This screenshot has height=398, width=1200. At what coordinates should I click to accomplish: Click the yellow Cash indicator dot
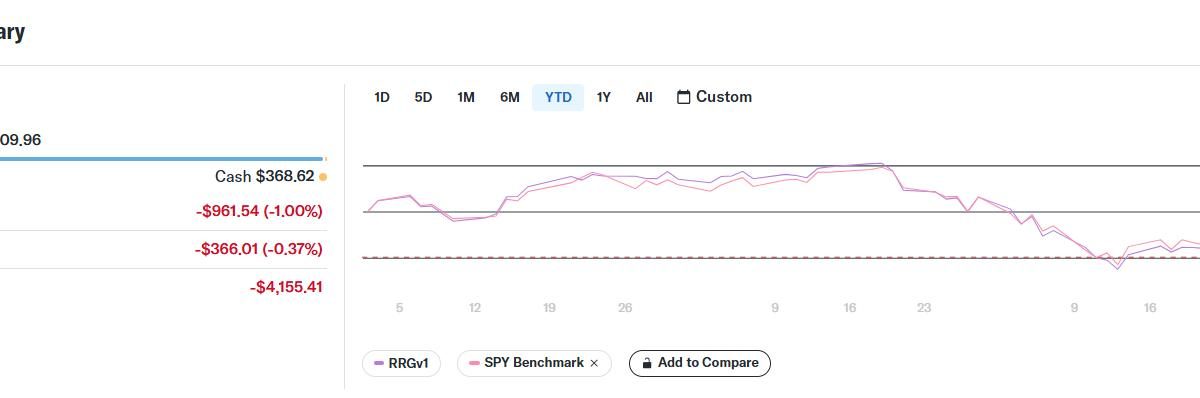pos(323,177)
